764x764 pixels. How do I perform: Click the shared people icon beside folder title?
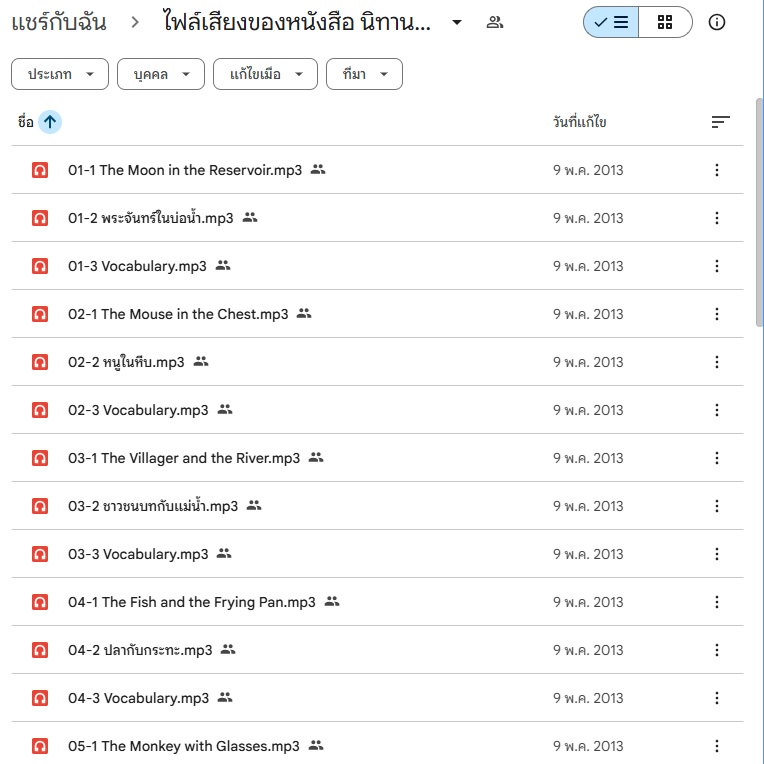pos(495,22)
